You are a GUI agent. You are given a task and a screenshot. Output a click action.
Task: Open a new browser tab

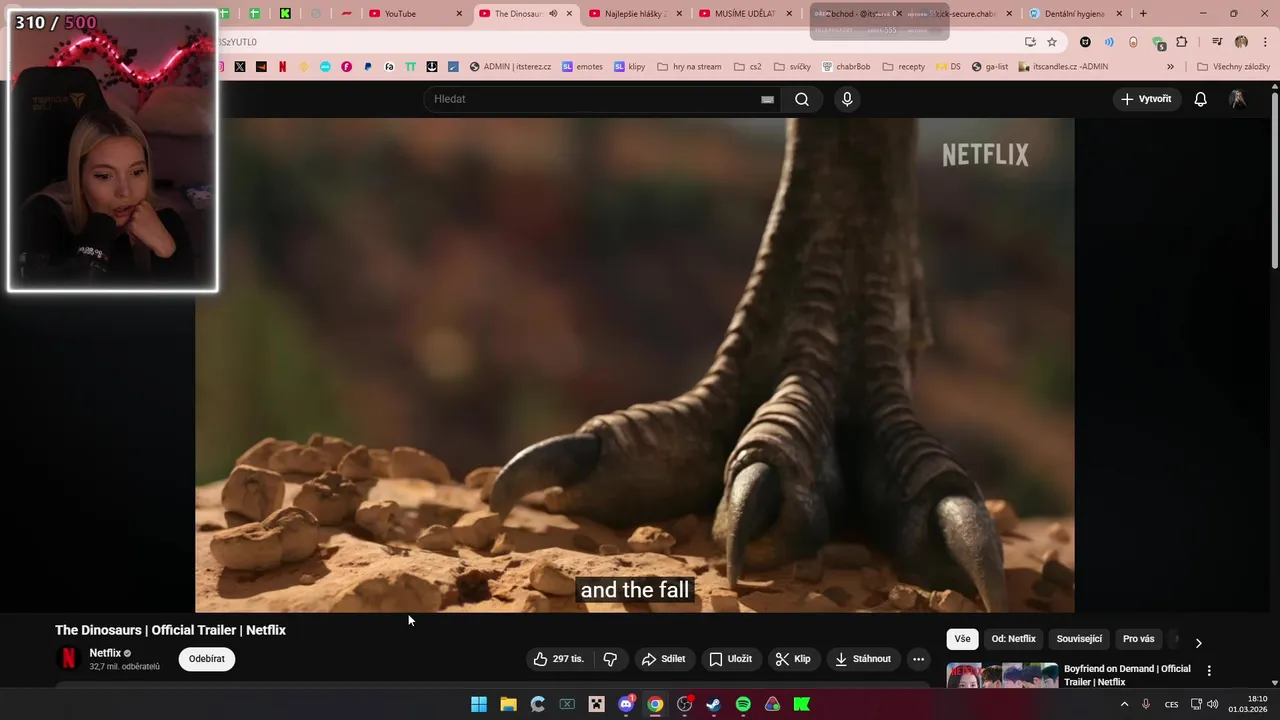1143,14
